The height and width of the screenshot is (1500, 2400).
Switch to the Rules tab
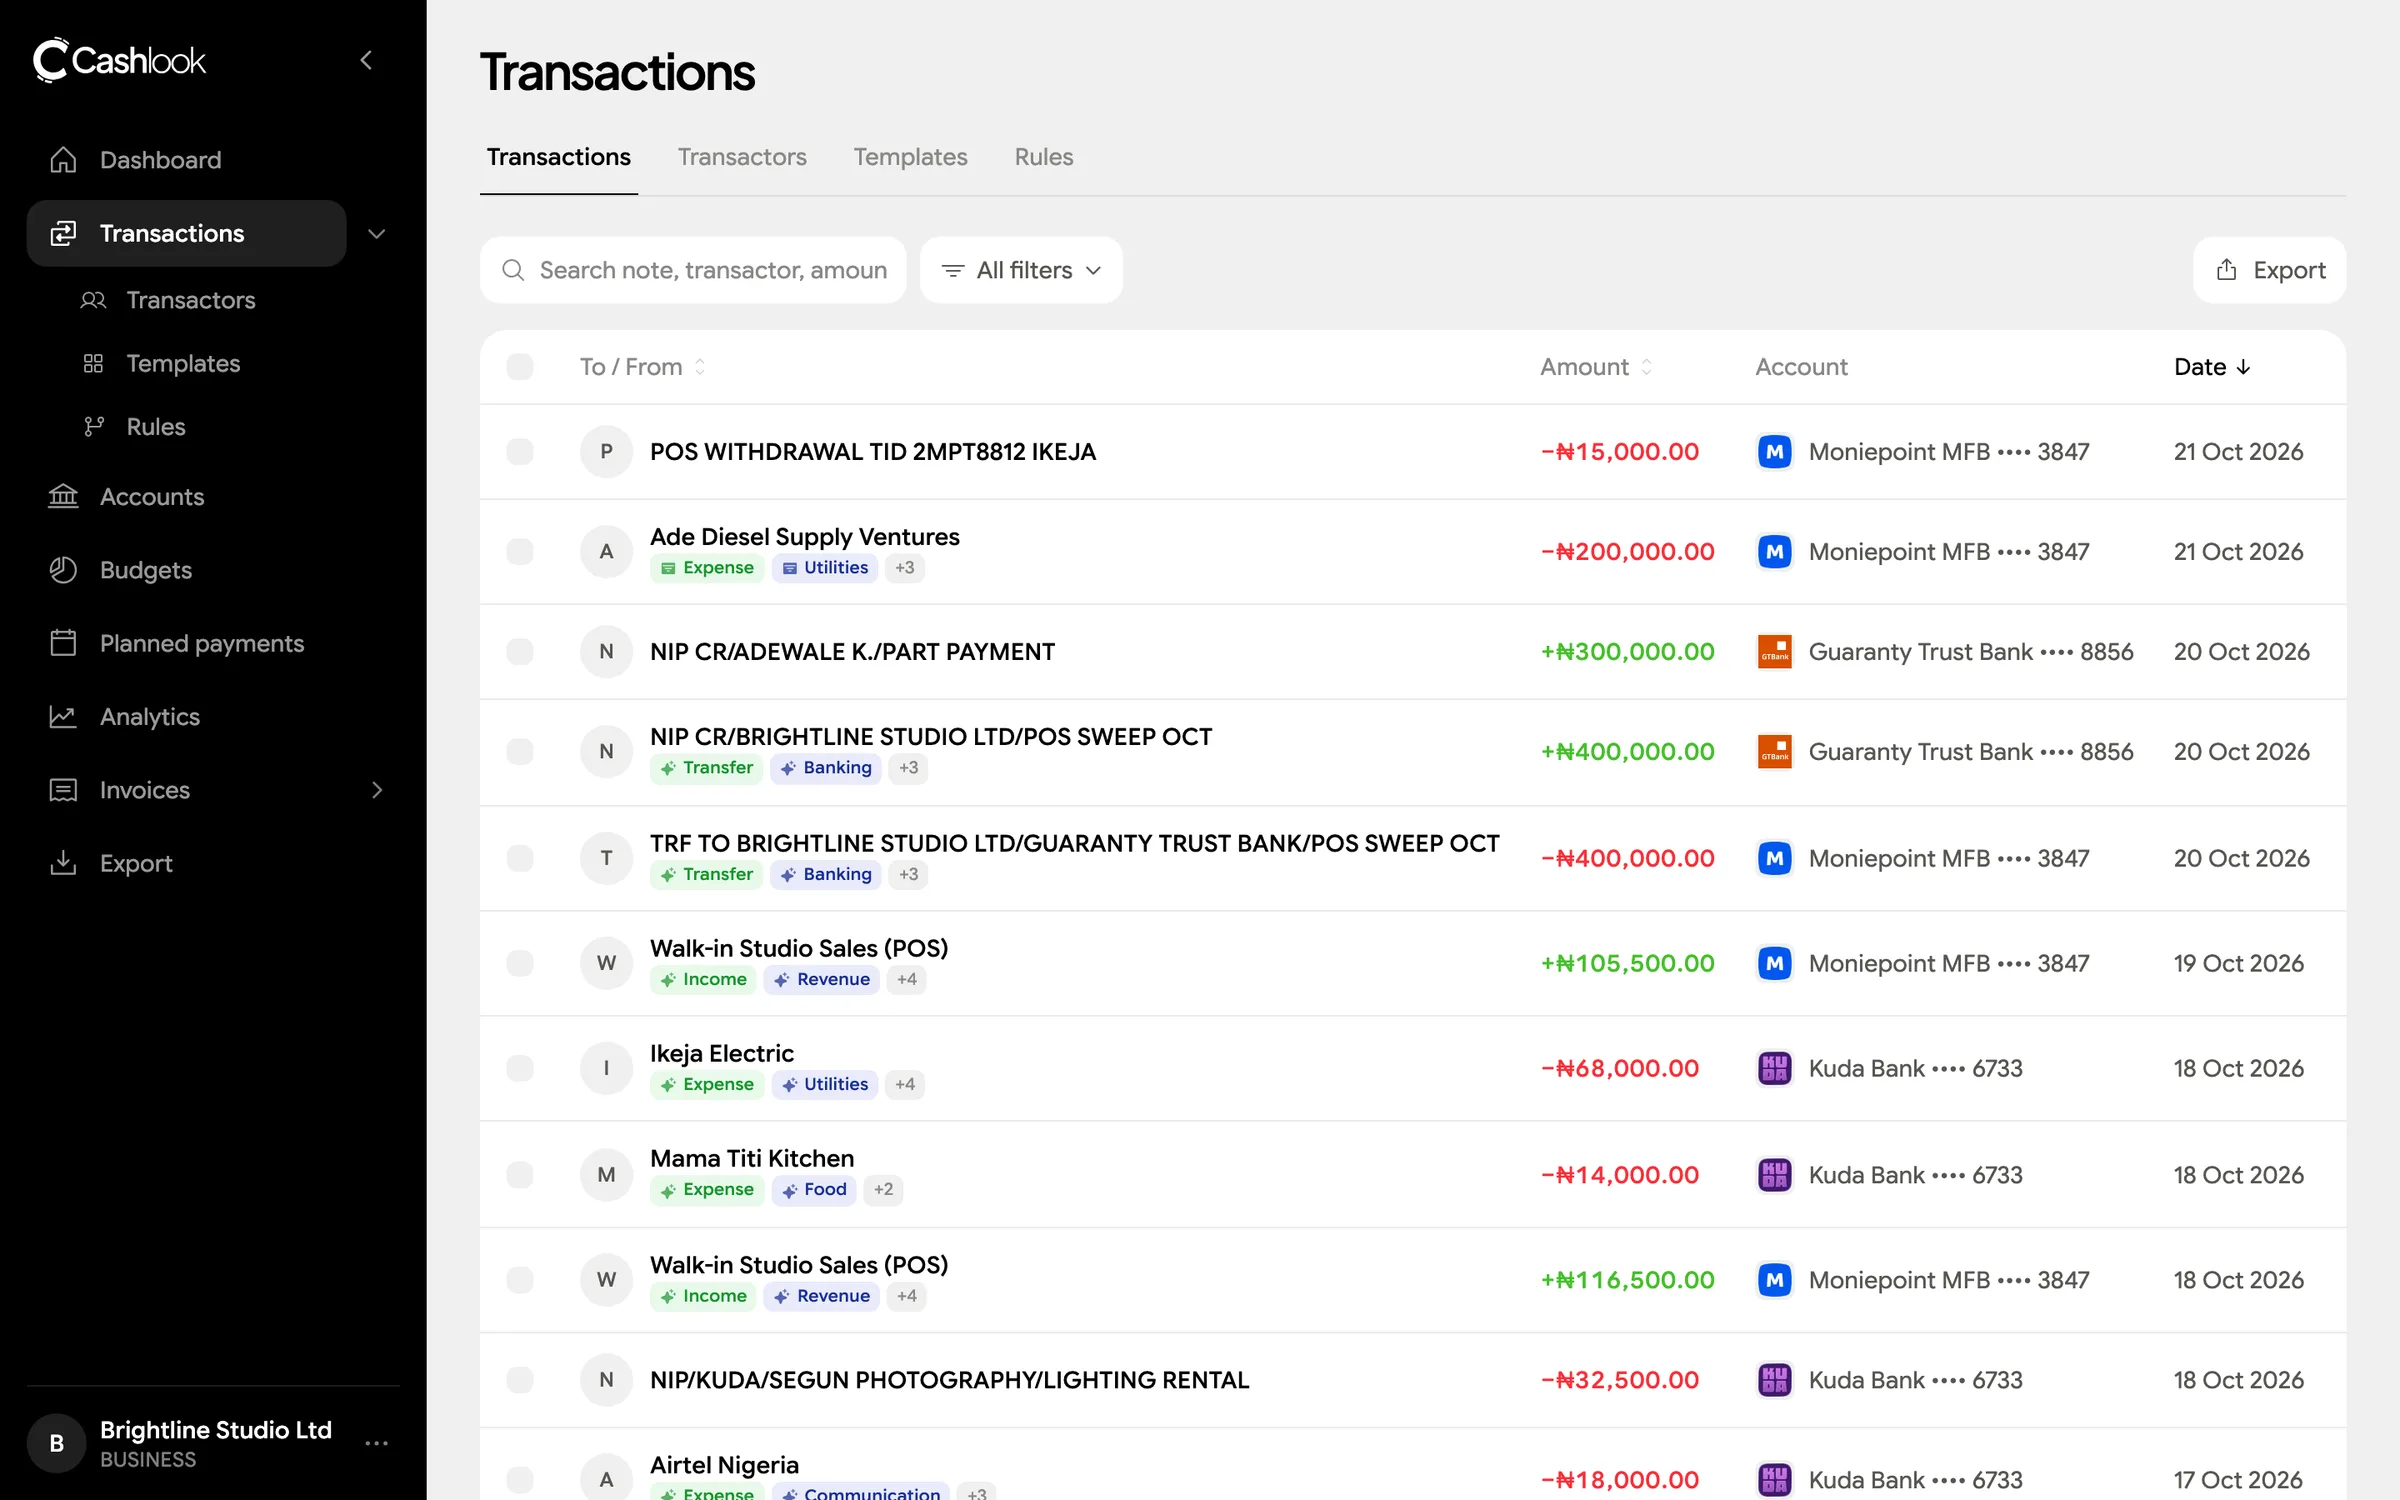point(1043,157)
